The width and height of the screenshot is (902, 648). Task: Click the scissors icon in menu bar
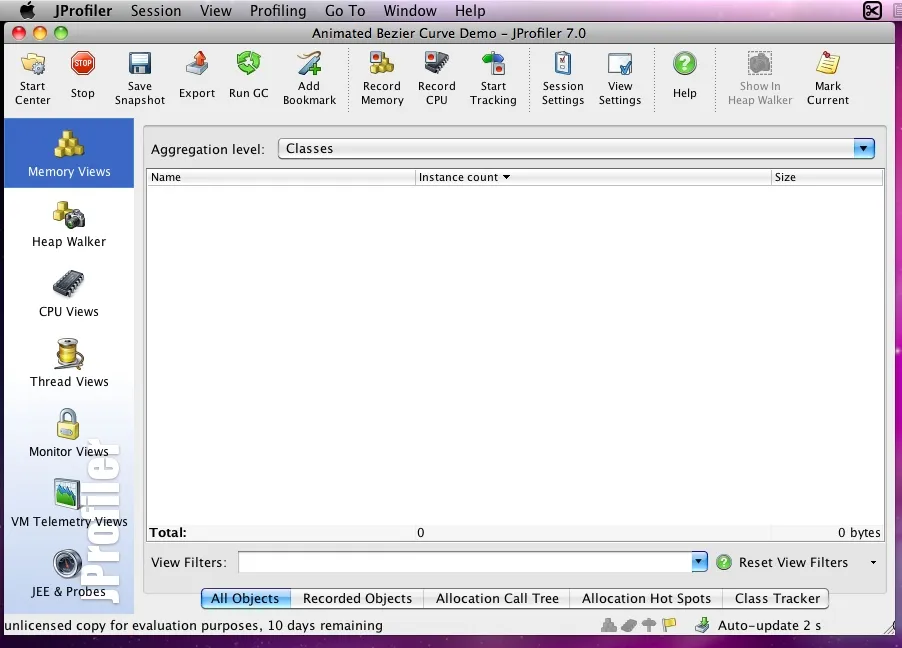pyautogui.click(x=872, y=10)
